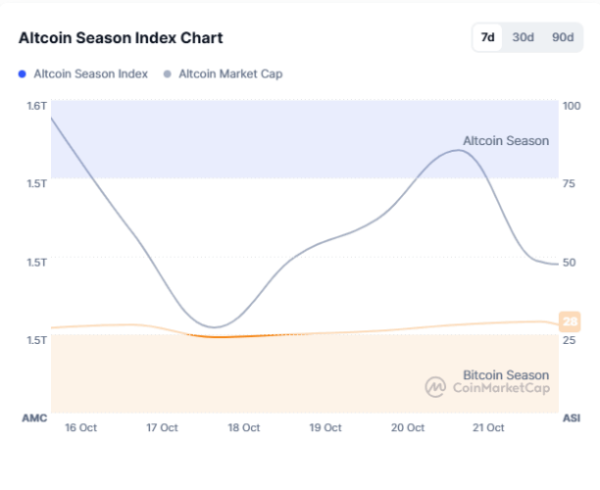Viewport: 600px width, 490px height.
Task: Toggle the Altcoin Market Cap legend dot
Action: tap(167, 74)
